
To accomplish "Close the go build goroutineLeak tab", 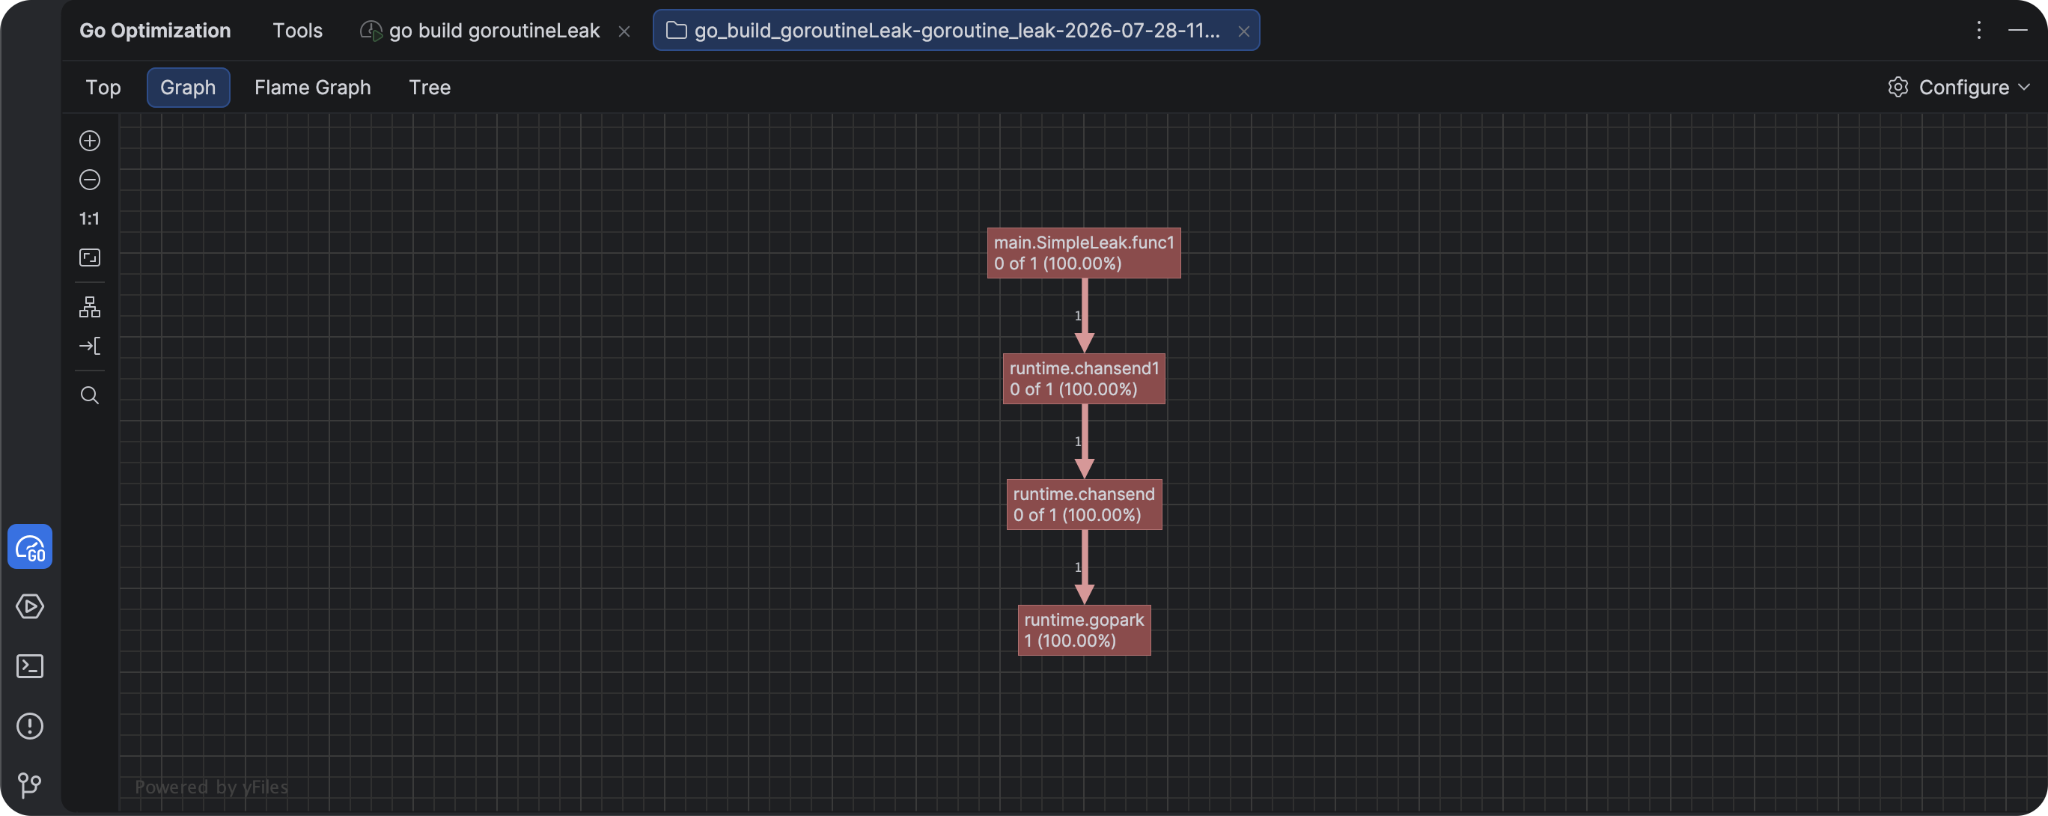I will (x=624, y=31).
